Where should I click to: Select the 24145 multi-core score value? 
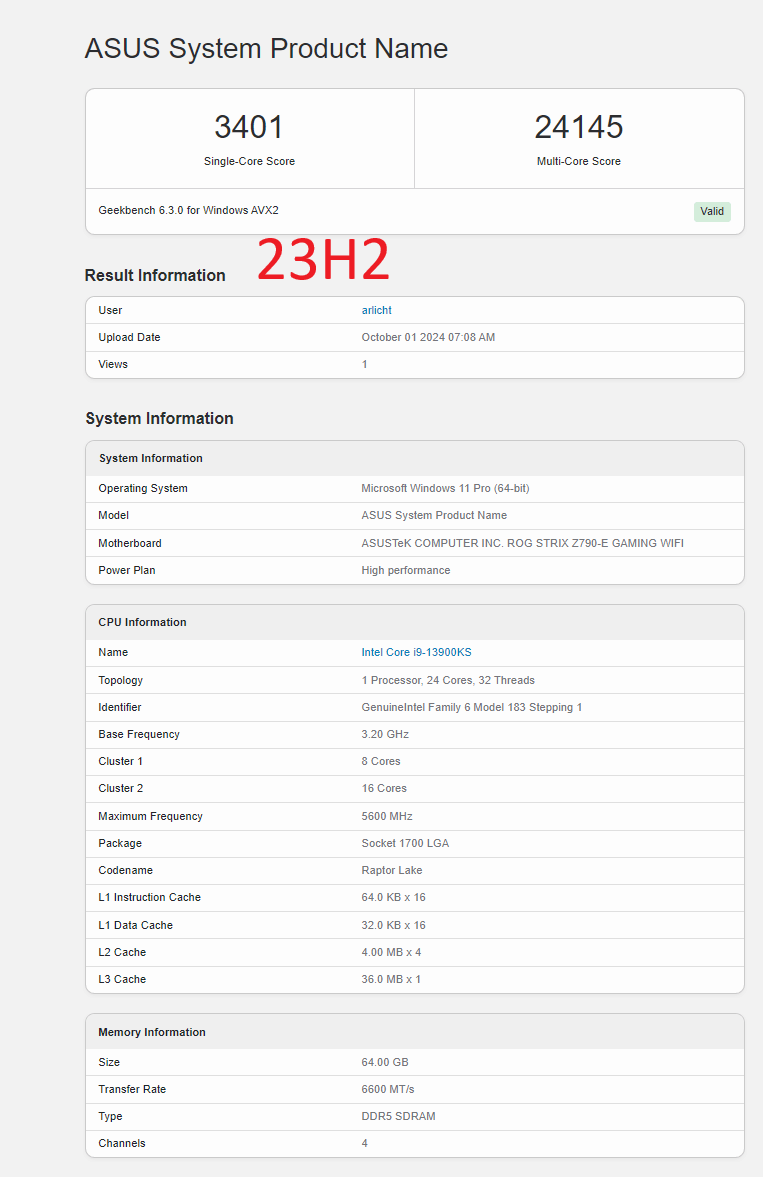tap(579, 127)
